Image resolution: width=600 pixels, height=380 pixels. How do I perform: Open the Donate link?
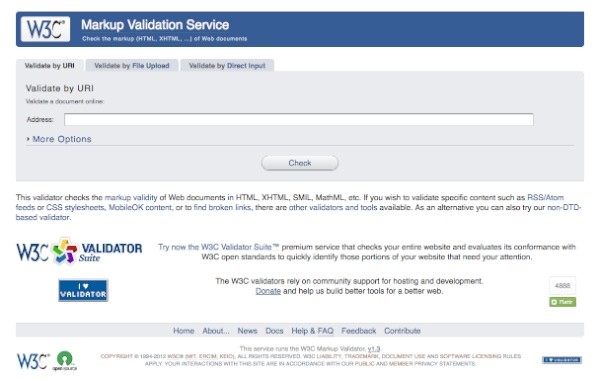tap(268, 291)
